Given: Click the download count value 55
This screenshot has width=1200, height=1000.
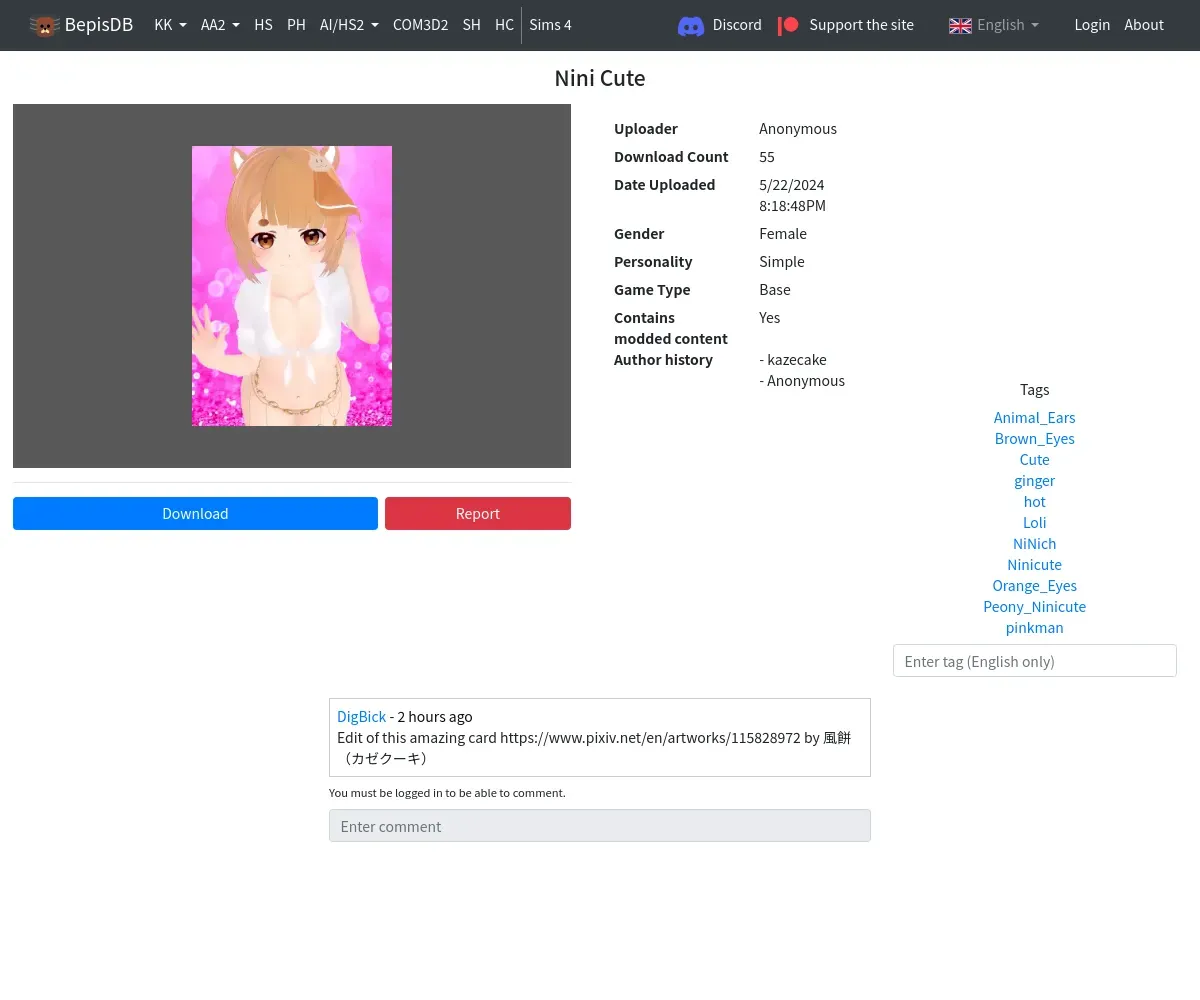Looking at the screenshot, I should (x=767, y=157).
